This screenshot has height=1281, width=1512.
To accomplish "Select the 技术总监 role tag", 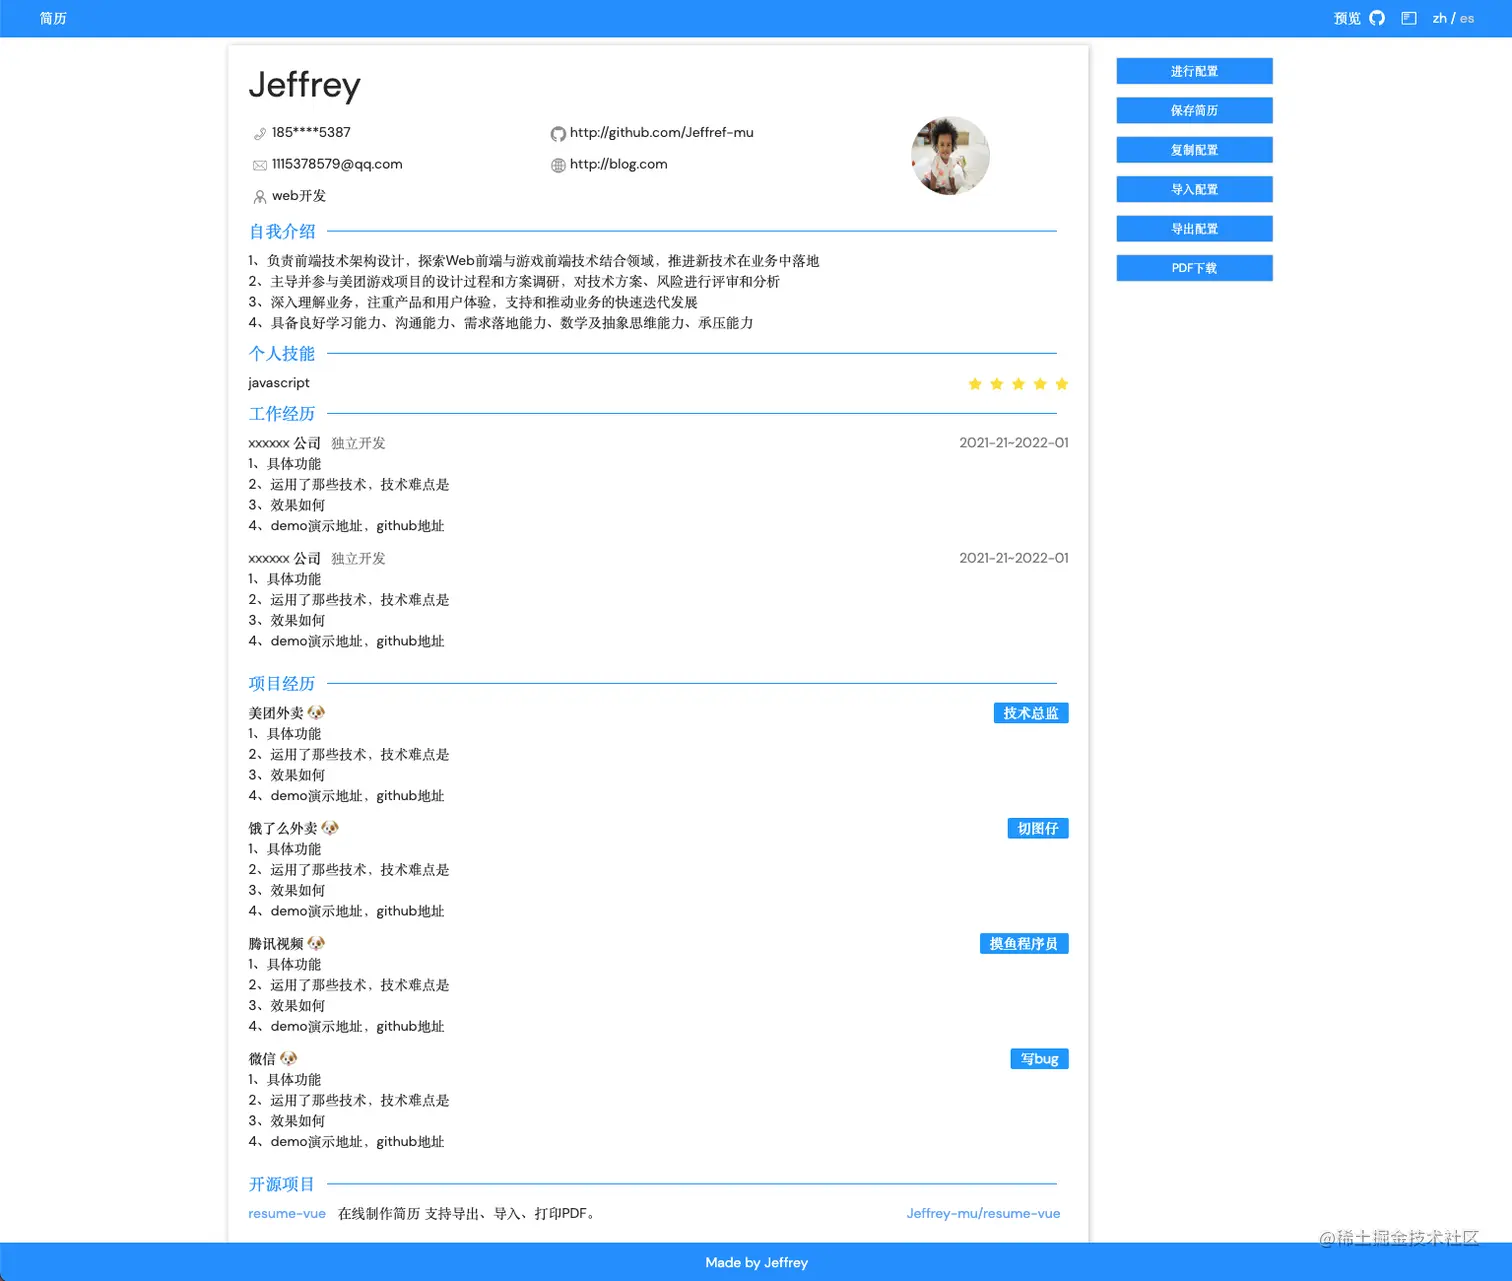I will tap(1031, 713).
